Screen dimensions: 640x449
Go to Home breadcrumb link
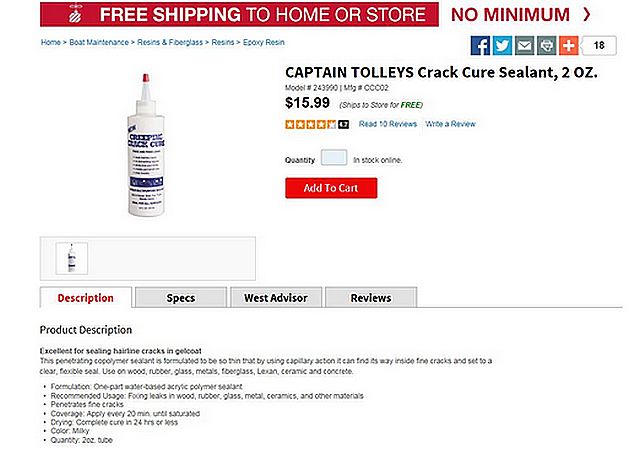(51, 43)
